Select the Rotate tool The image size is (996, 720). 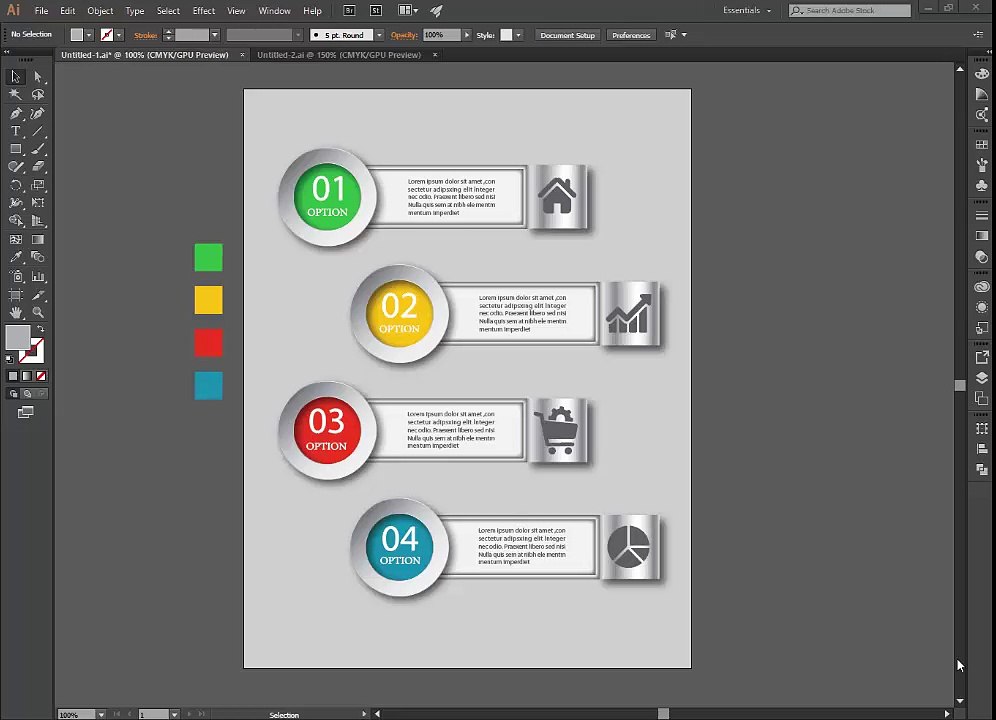click(x=15, y=185)
